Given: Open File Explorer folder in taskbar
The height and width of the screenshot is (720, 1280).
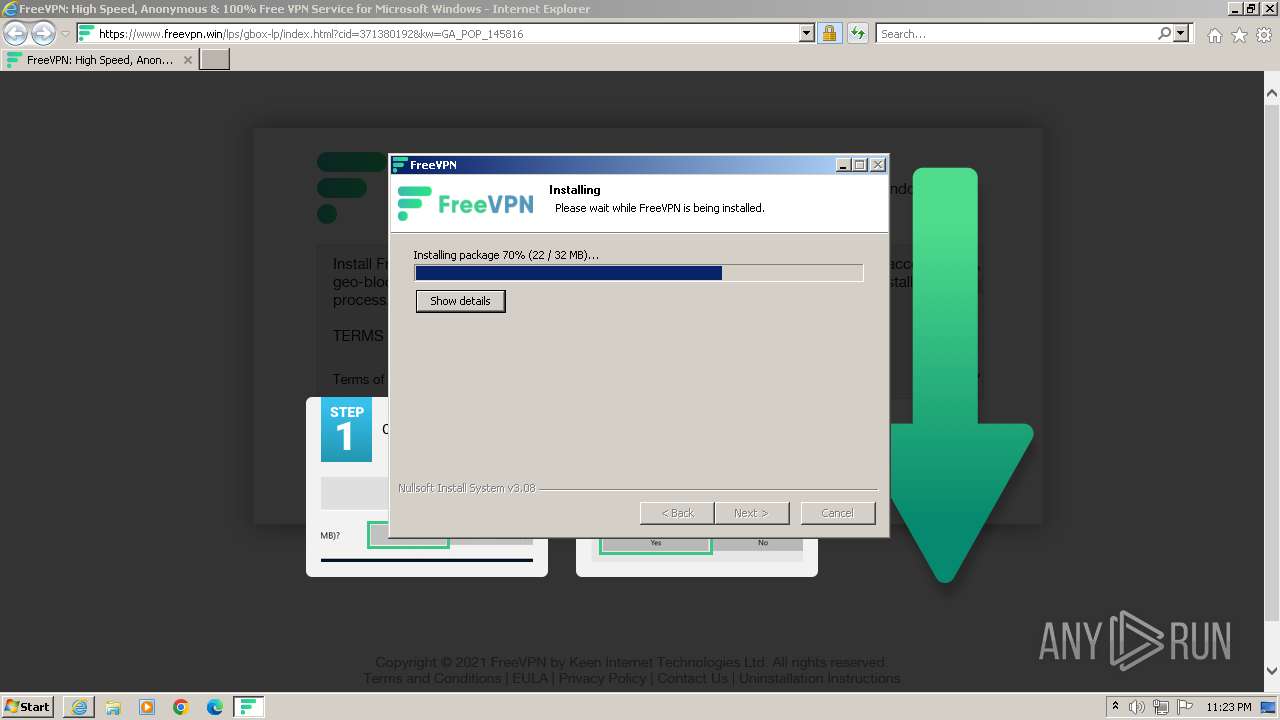Looking at the screenshot, I should click(113, 707).
